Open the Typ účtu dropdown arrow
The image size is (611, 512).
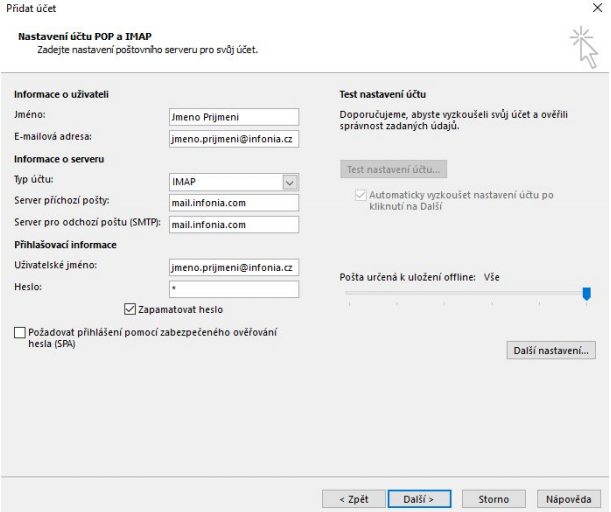(x=290, y=182)
